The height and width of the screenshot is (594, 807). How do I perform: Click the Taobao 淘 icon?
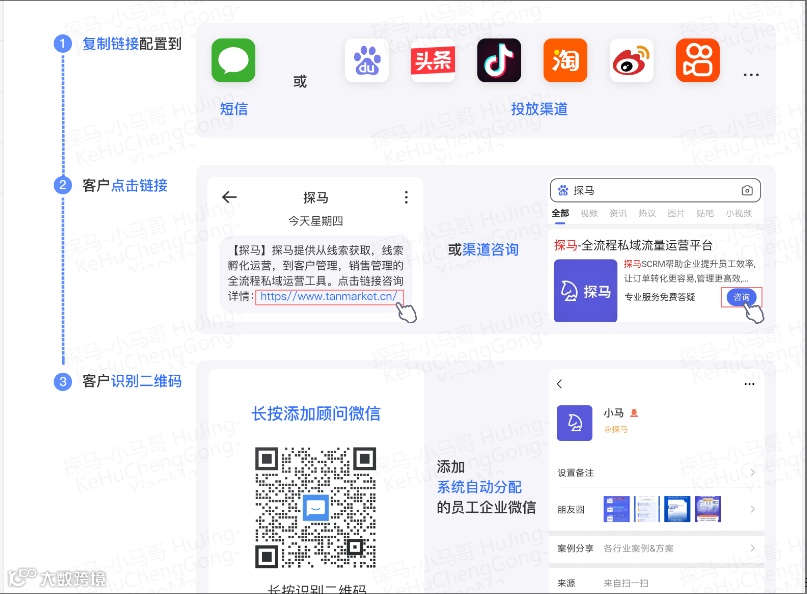pyautogui.click(x=565, y=60)
